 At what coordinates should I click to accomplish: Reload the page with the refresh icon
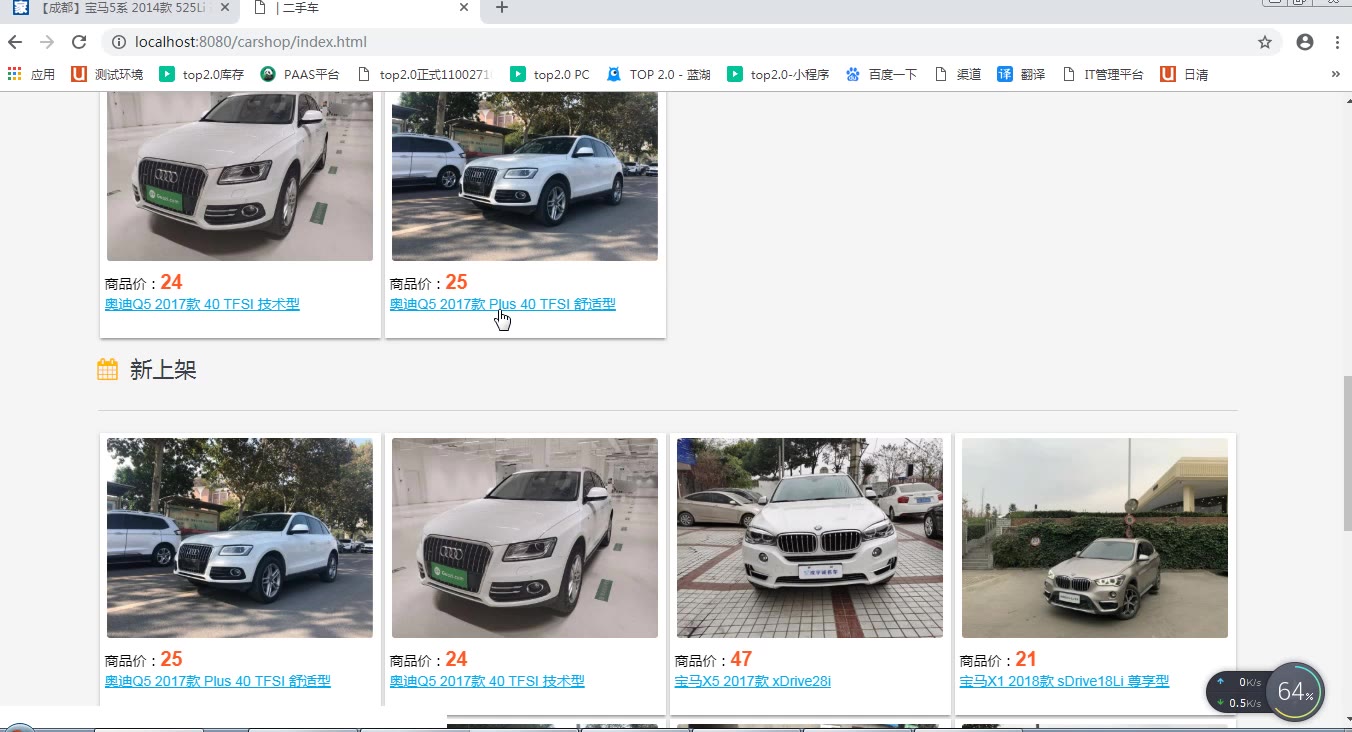click(79, 42)
